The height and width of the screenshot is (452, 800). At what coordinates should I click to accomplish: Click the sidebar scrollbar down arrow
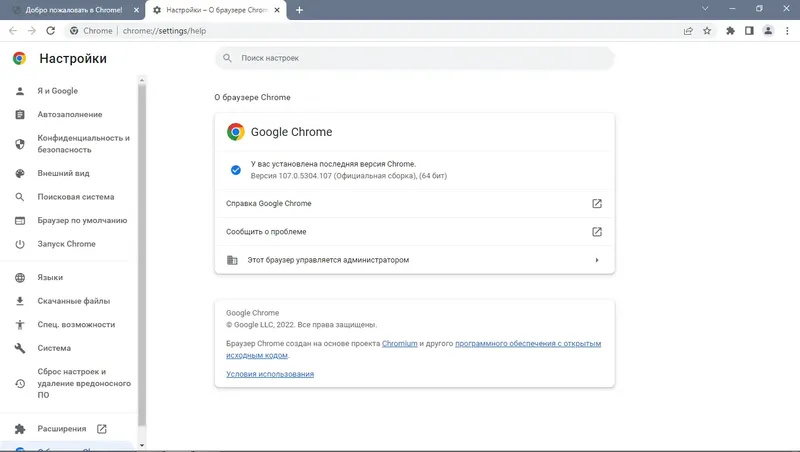(142, 445)
